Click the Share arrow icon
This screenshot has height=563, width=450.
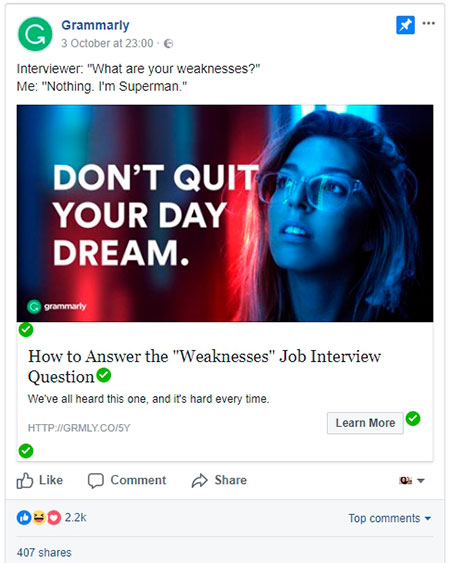pyautogui.click(x=199, y=480)
